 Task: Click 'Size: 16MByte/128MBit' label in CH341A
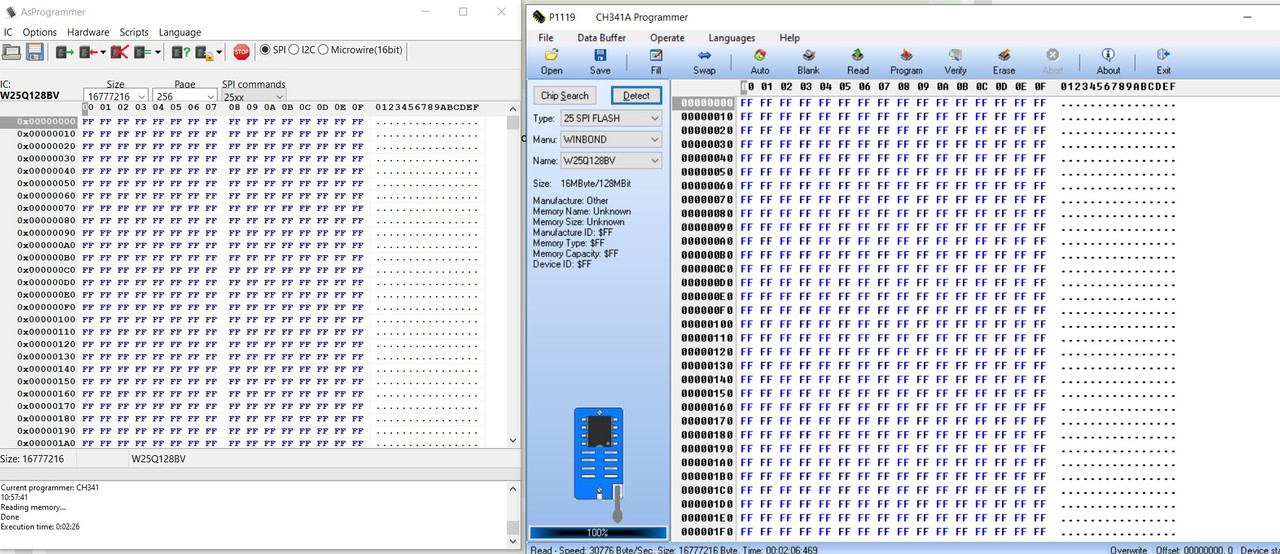(582, 183)
